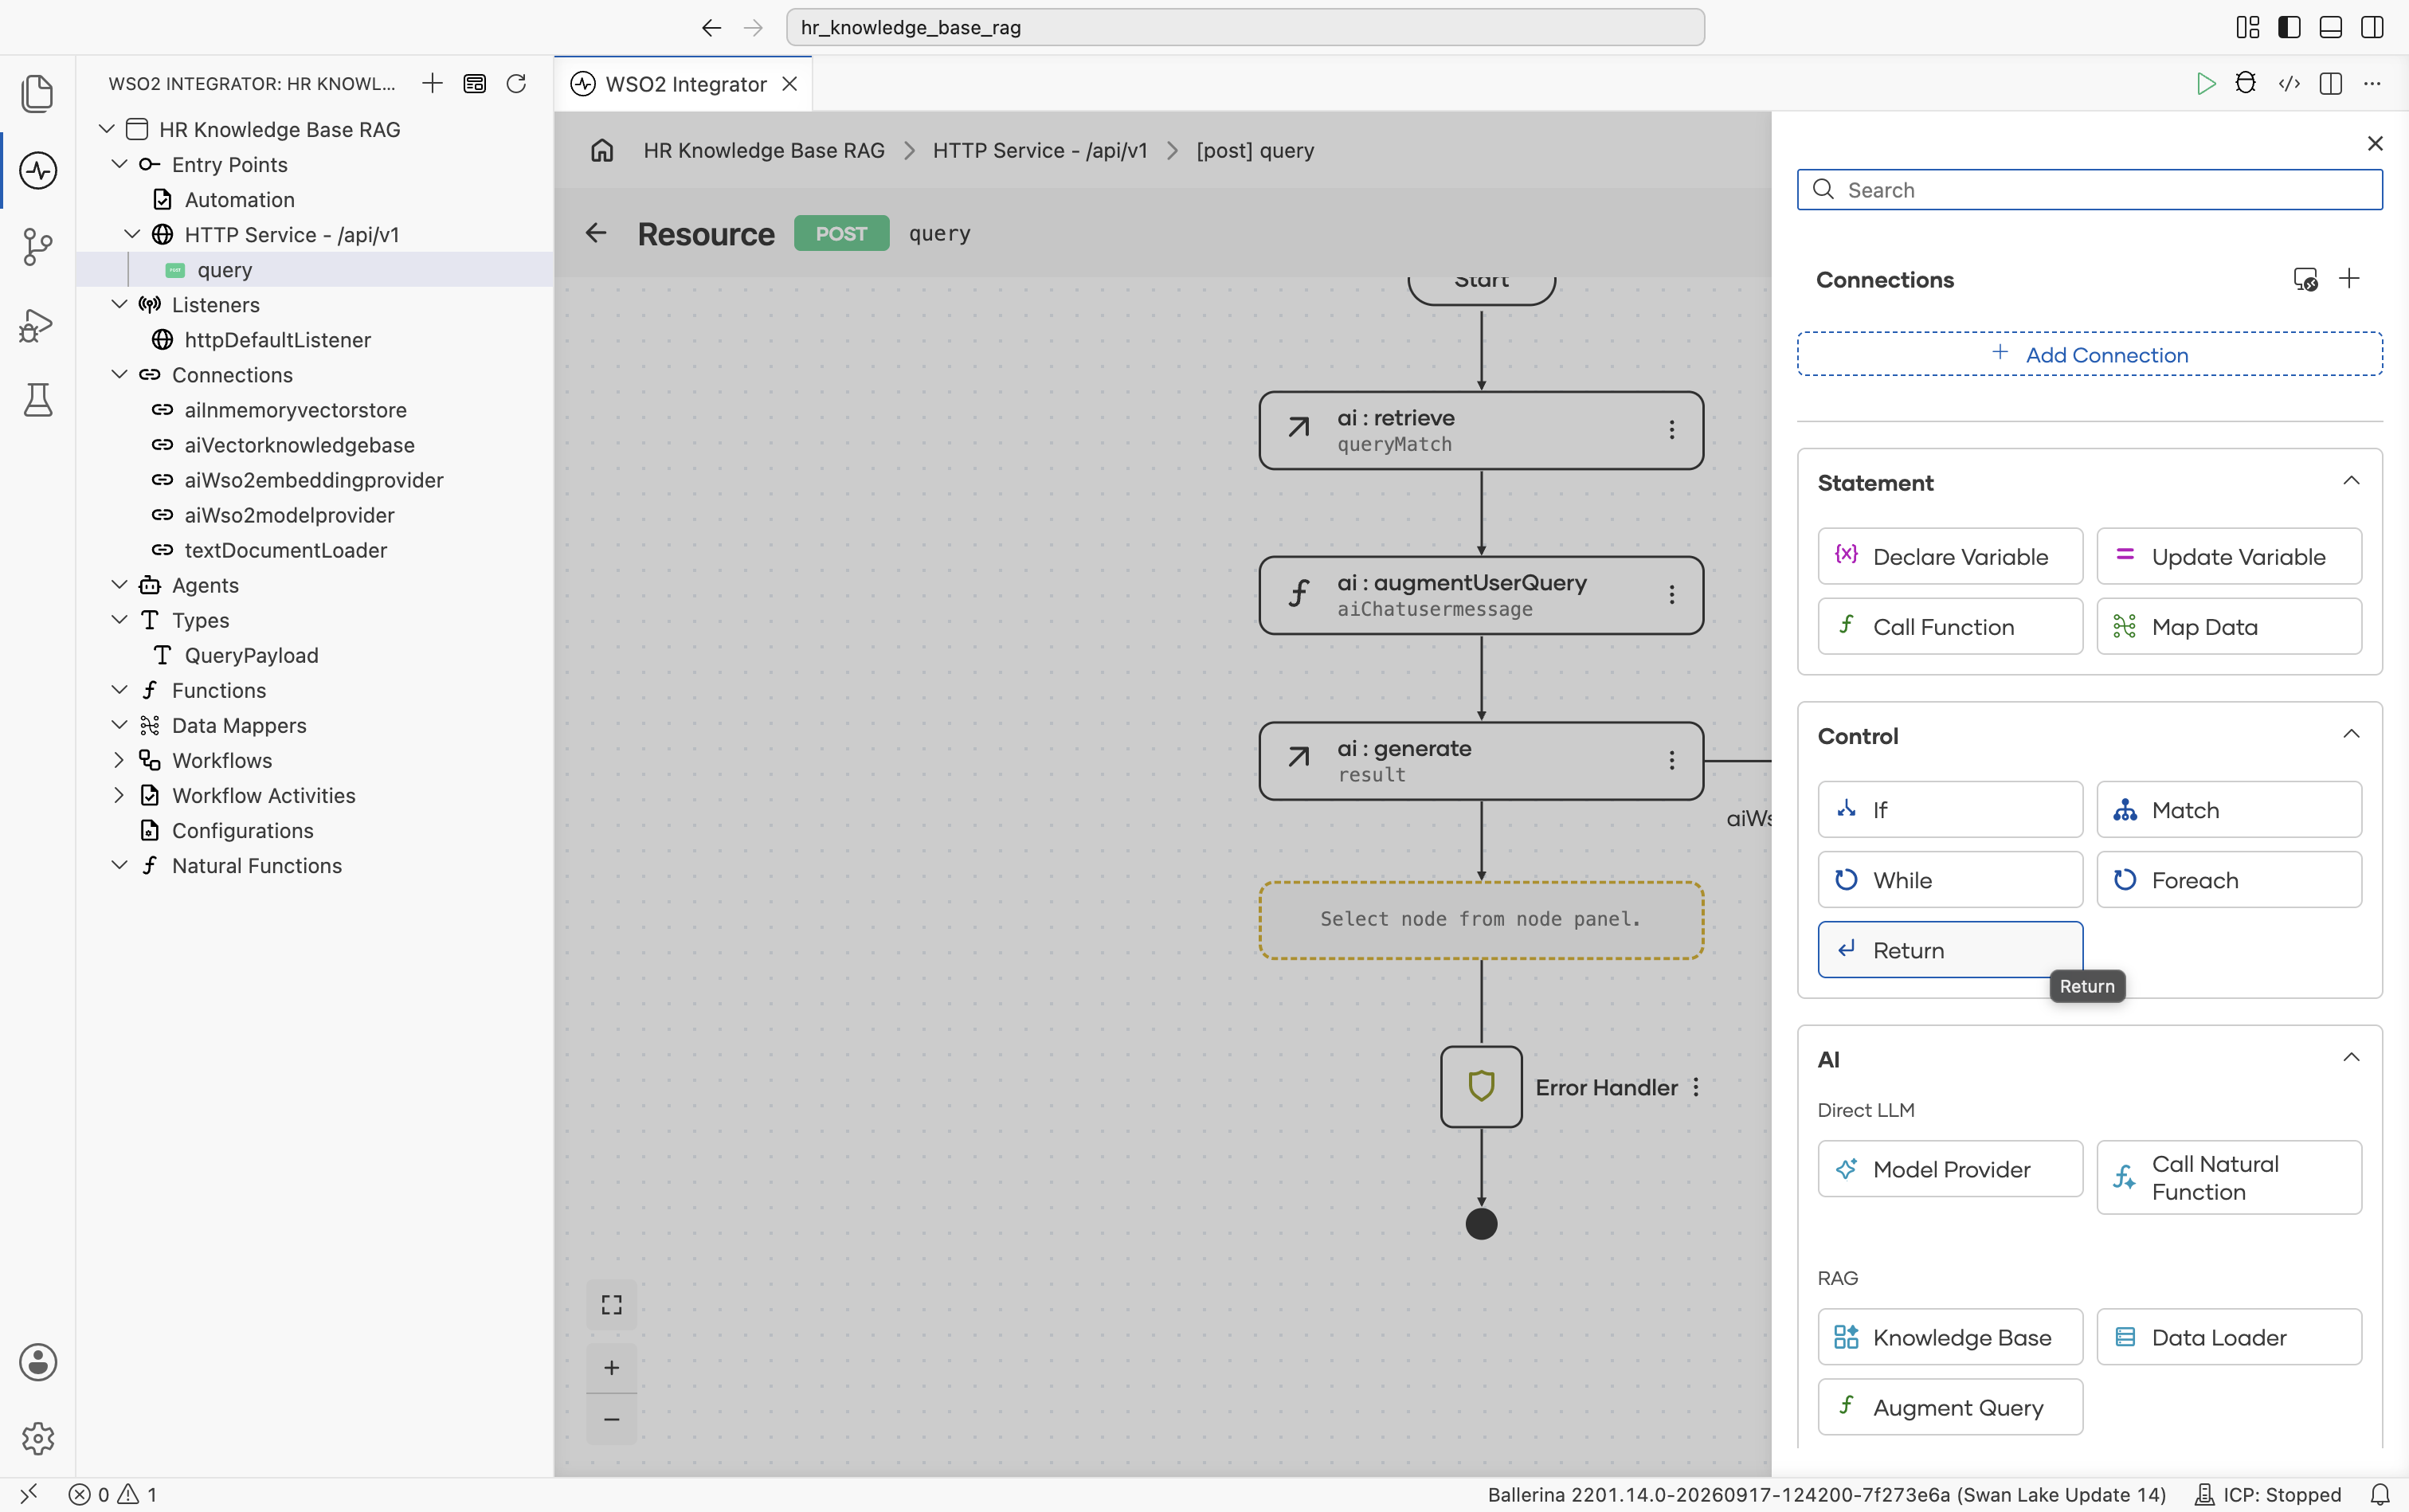This screenshot has height=1512, width=2409.
Task: Select aiWso2modelprovider connection in tree
Action: click(x=289, y=515)
